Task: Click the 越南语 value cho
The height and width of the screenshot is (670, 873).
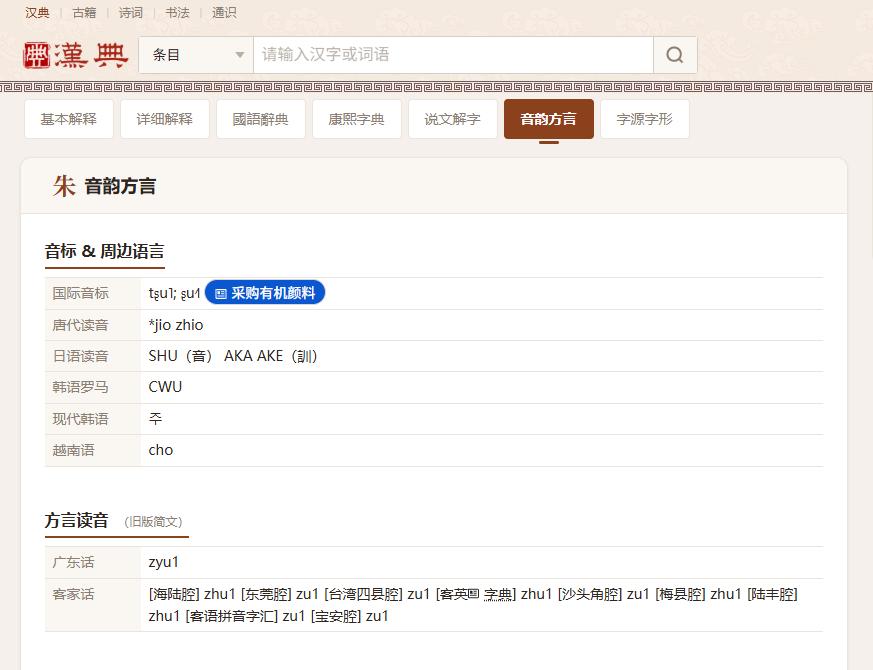Action: pyautogui.click(x=161, y=450)
